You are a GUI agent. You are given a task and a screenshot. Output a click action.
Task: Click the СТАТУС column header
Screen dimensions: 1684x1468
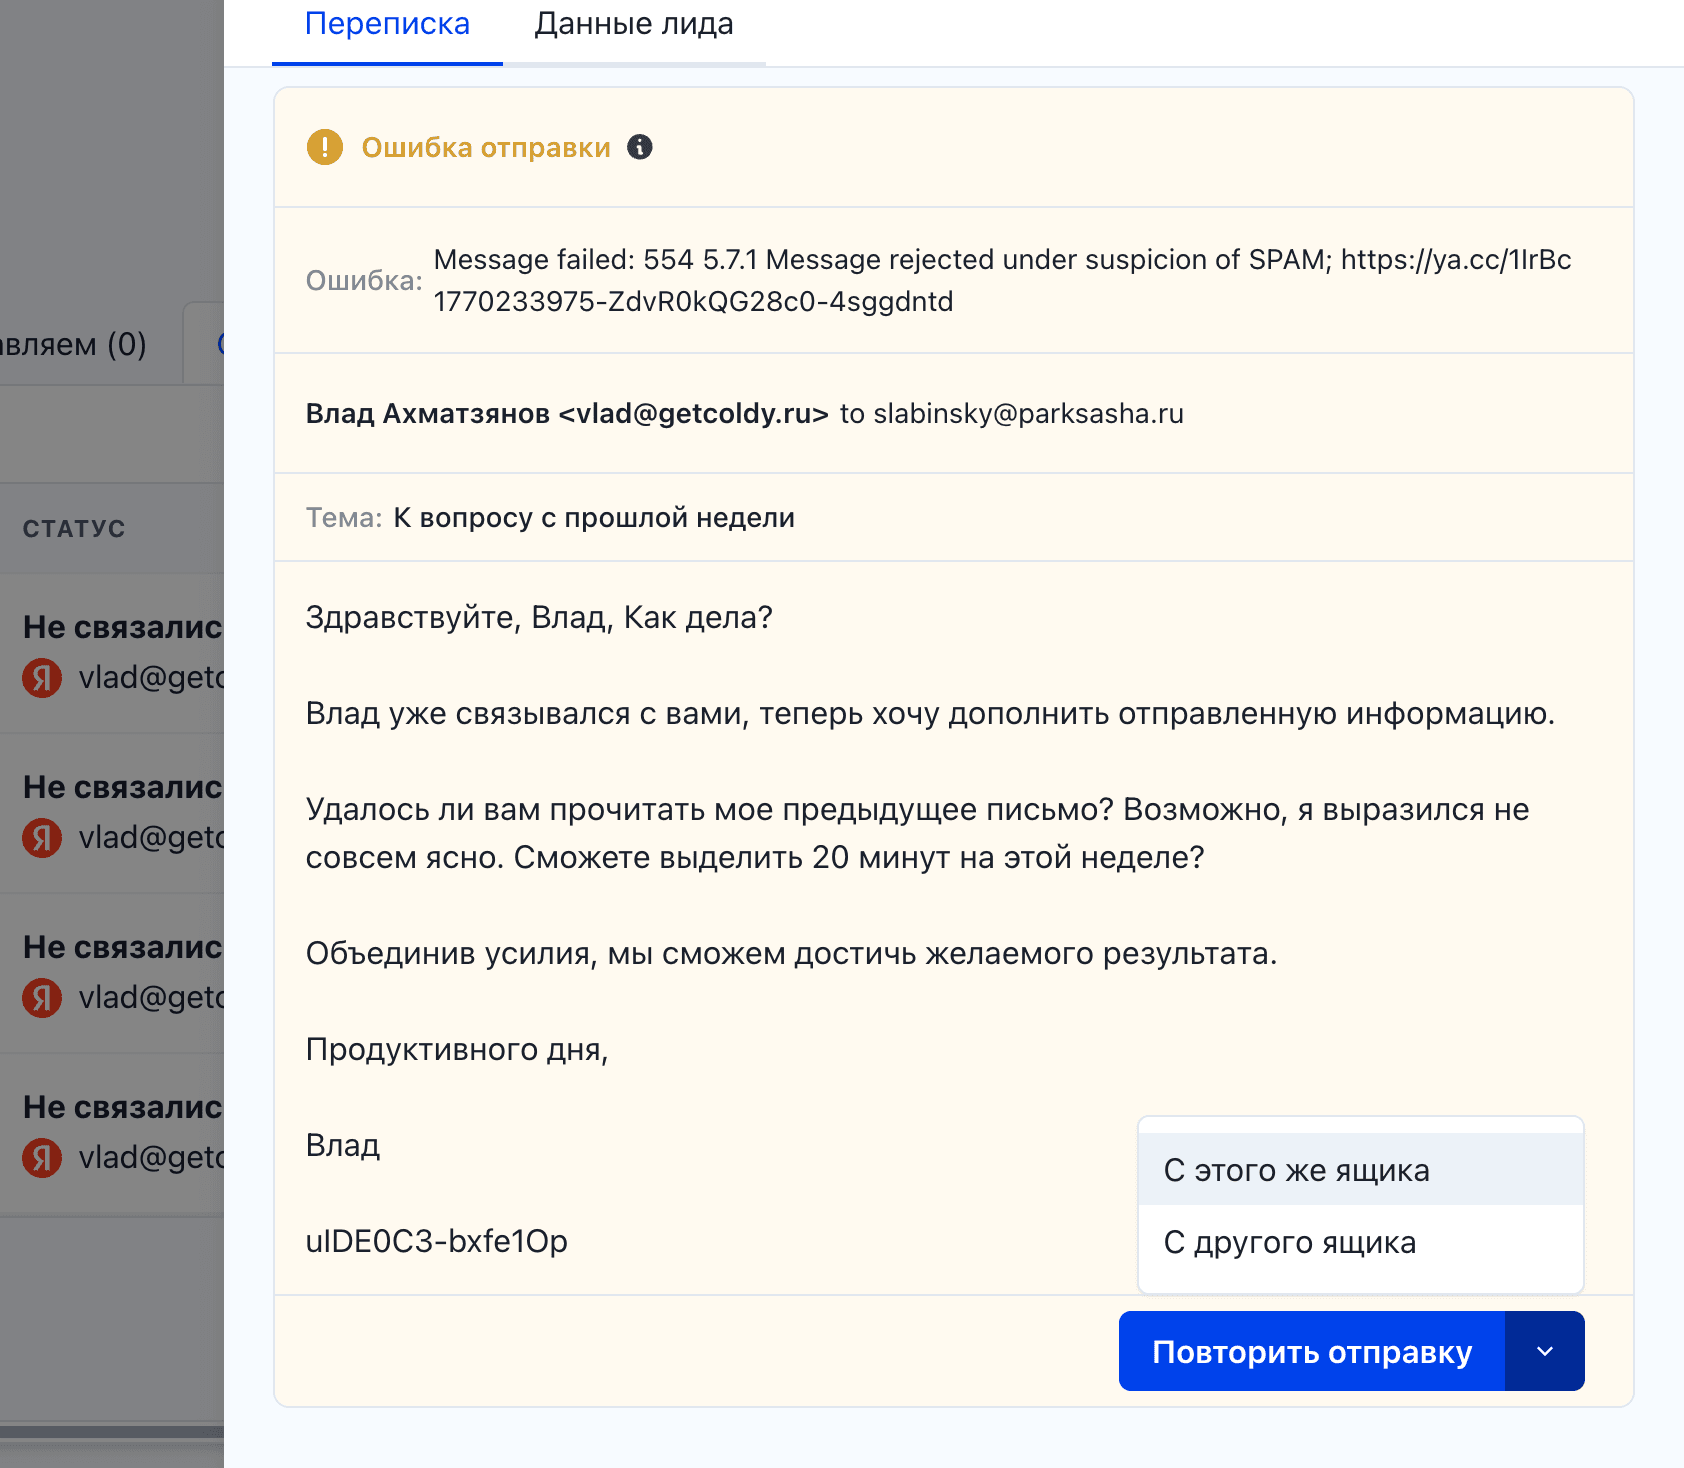click(74, 529)
